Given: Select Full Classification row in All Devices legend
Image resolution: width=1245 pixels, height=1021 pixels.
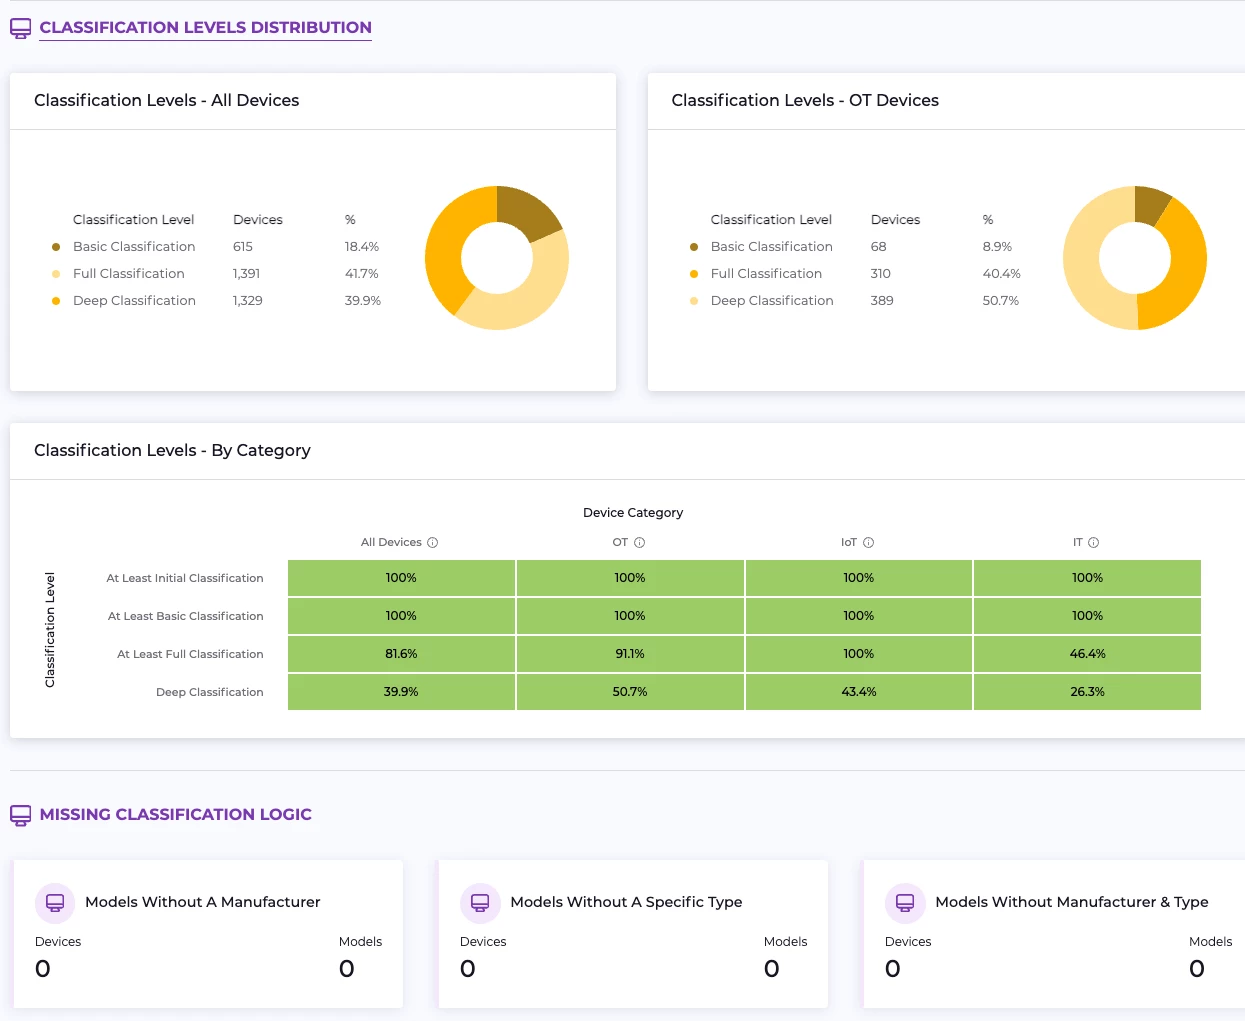Looking at the screenshot, I should tap(129, 274).
